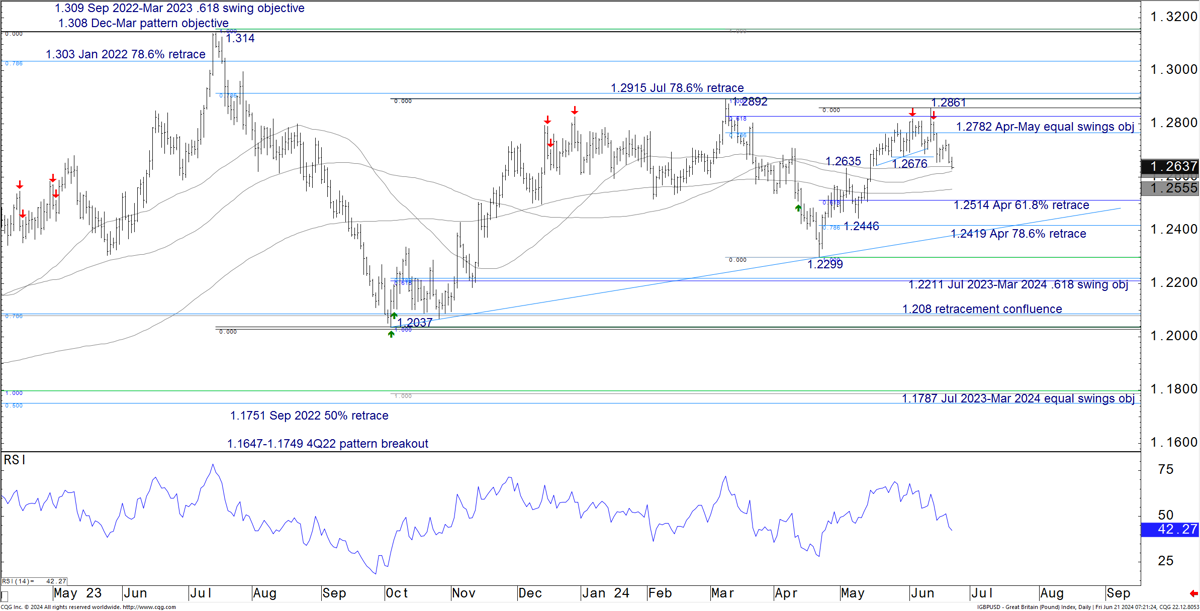Click the 25 level on the RSI axis
The height and width of the screenshot is (611, 1200).
pos(1165,561)
